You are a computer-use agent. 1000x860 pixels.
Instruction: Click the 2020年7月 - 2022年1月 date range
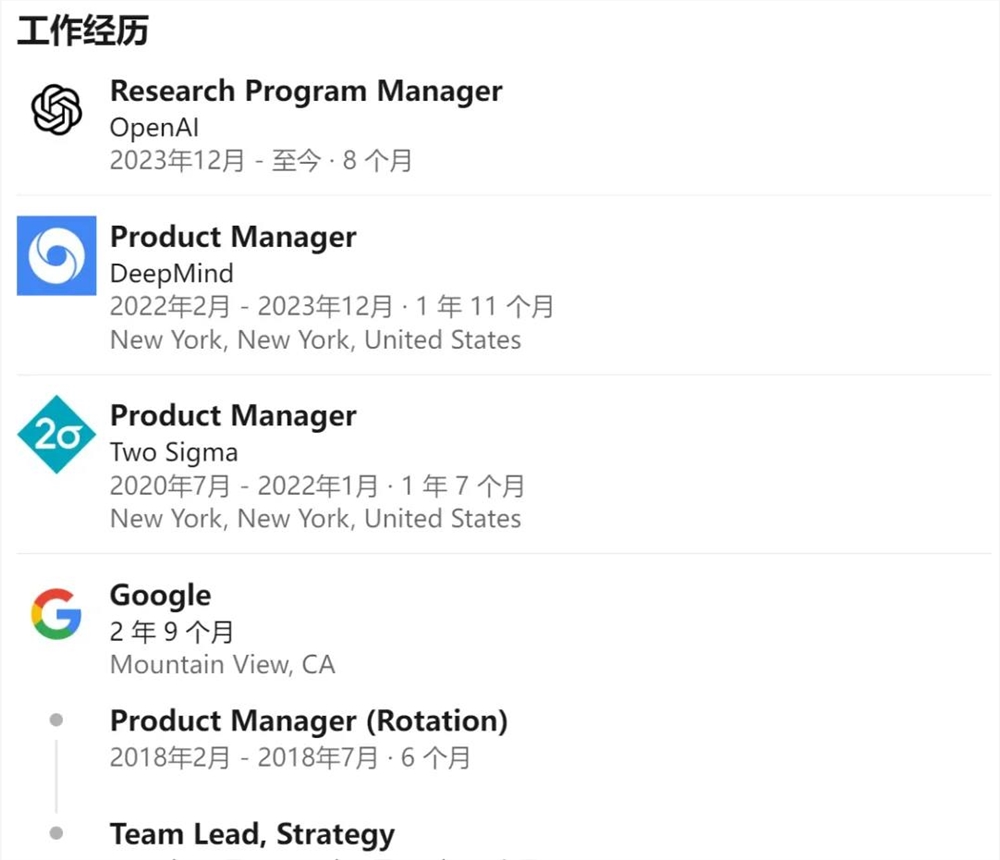(244, 486)
